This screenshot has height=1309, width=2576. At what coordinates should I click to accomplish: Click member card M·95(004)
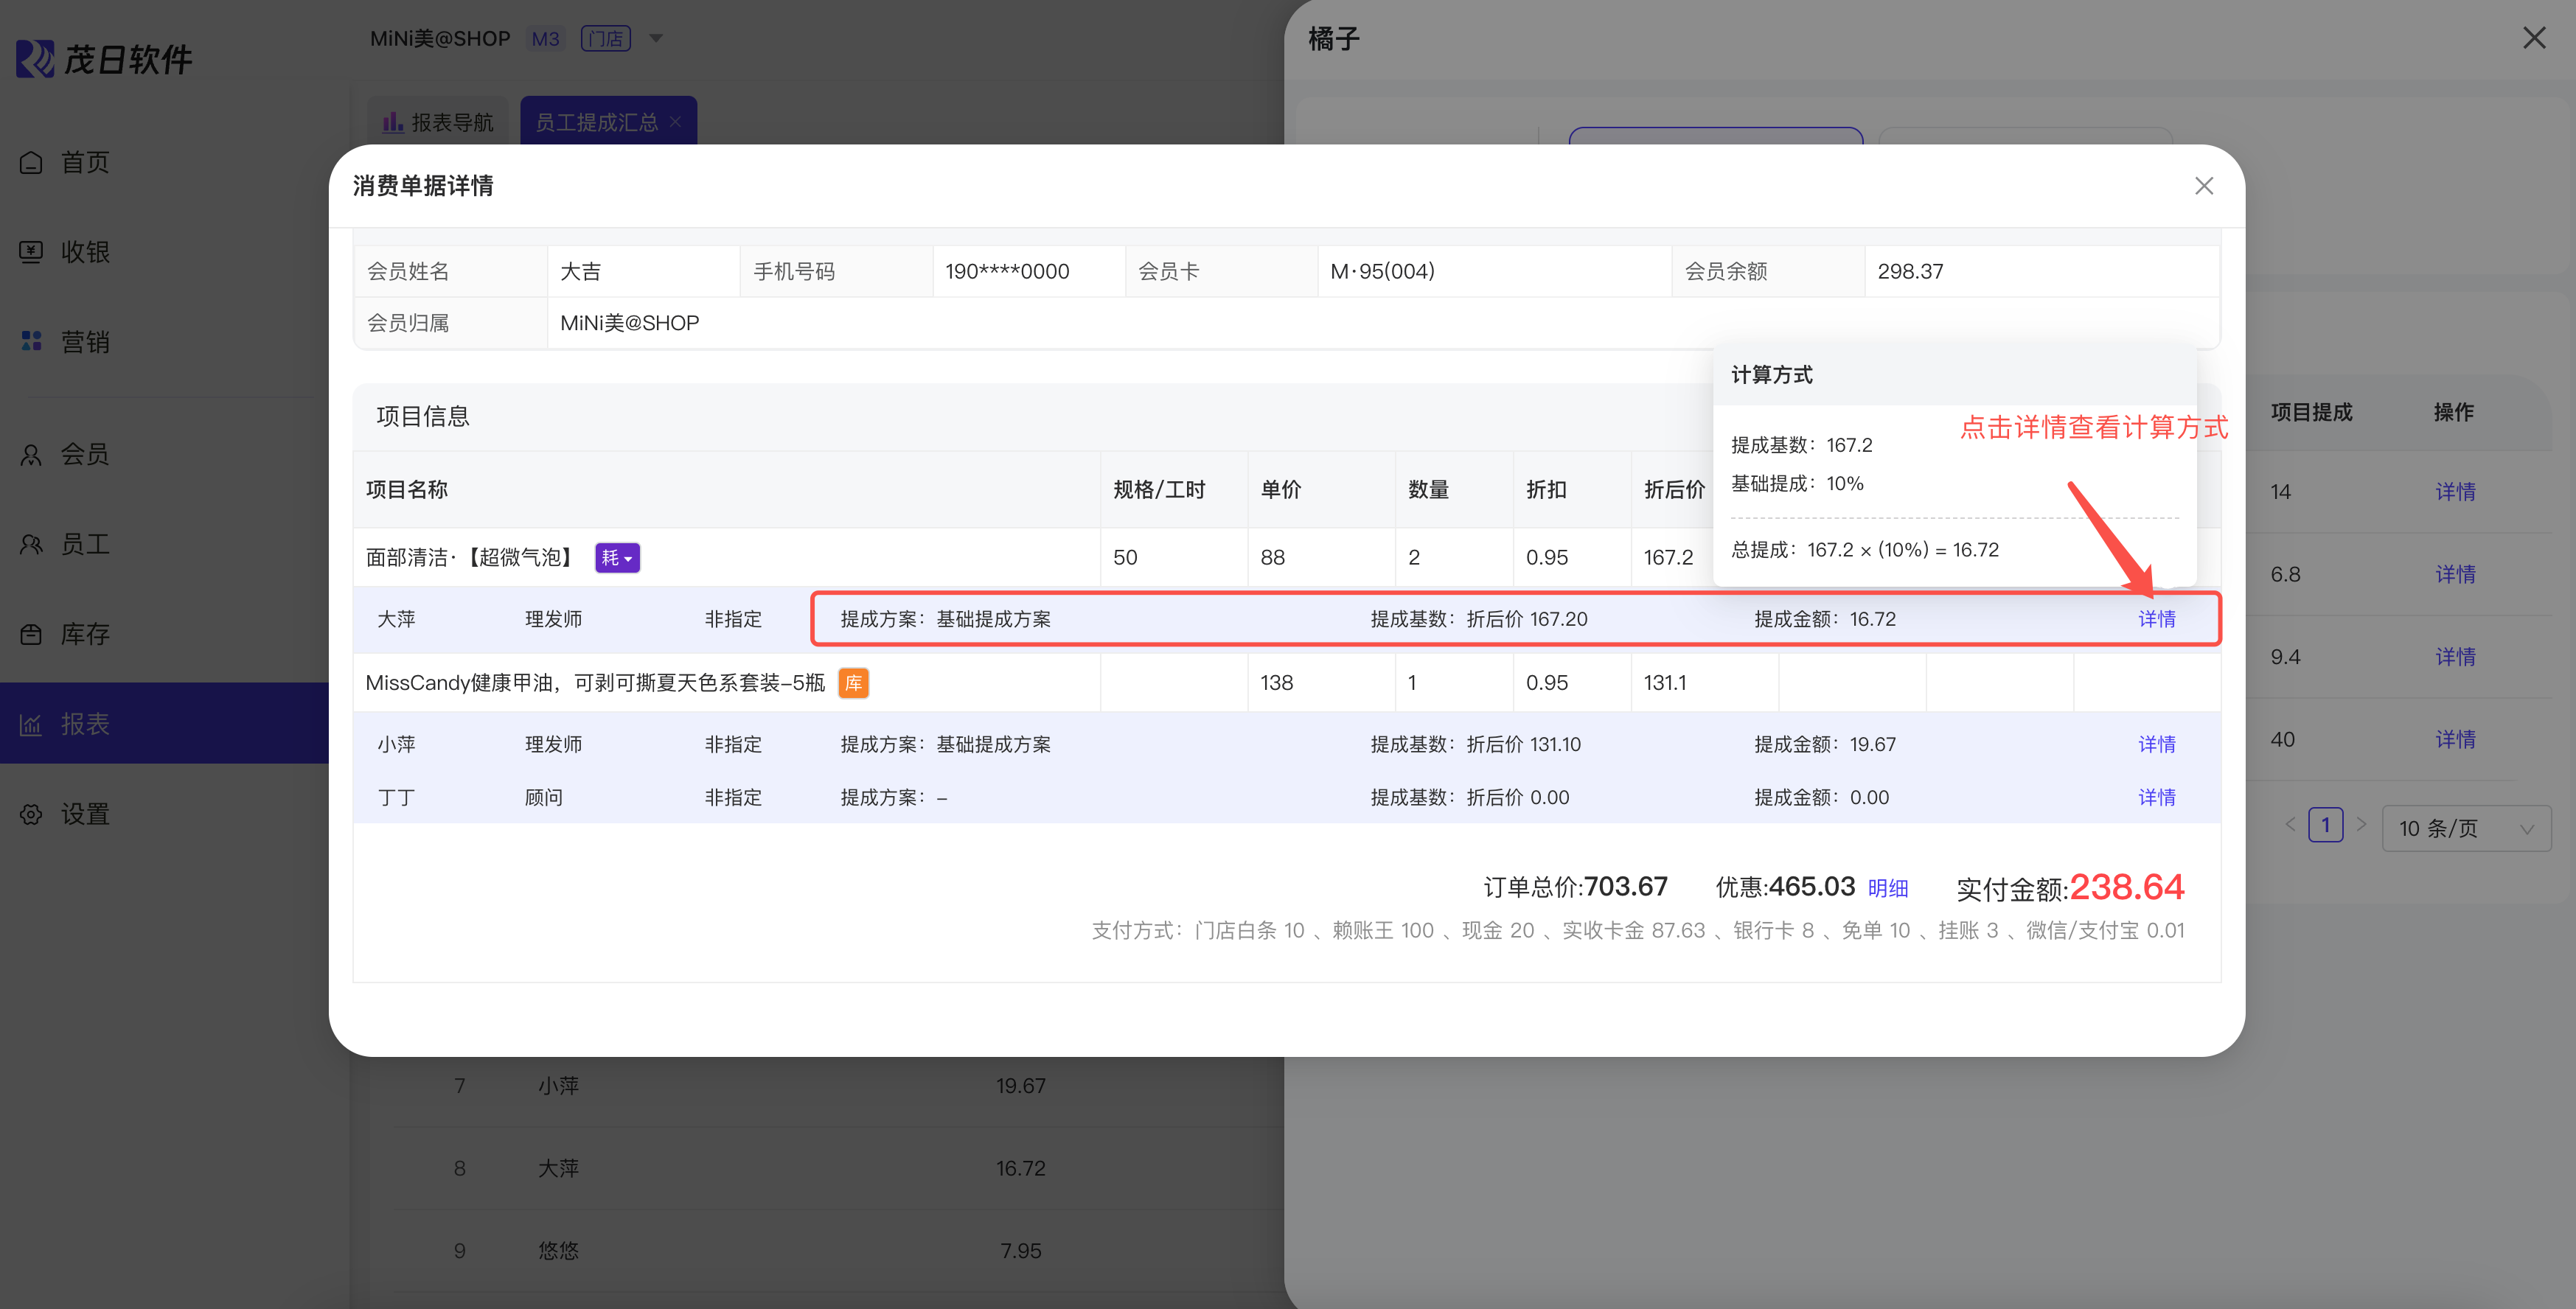(x=1382, y=272)
